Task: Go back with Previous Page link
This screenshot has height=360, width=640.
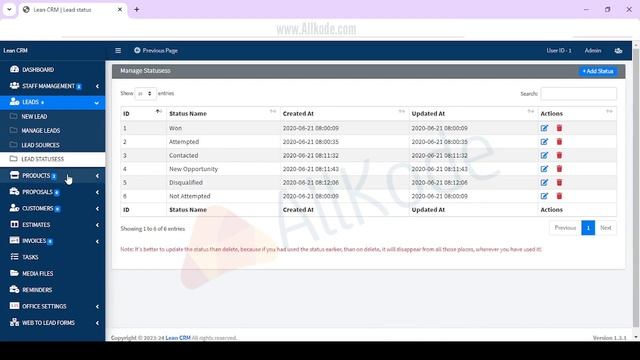Action: (x=156, y=51)
